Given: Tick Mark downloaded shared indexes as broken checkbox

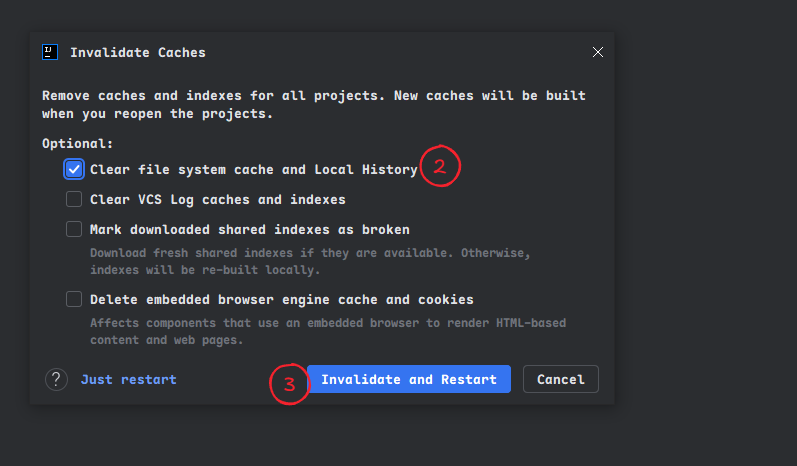Looking at the screenshot, I should point(74,229).
